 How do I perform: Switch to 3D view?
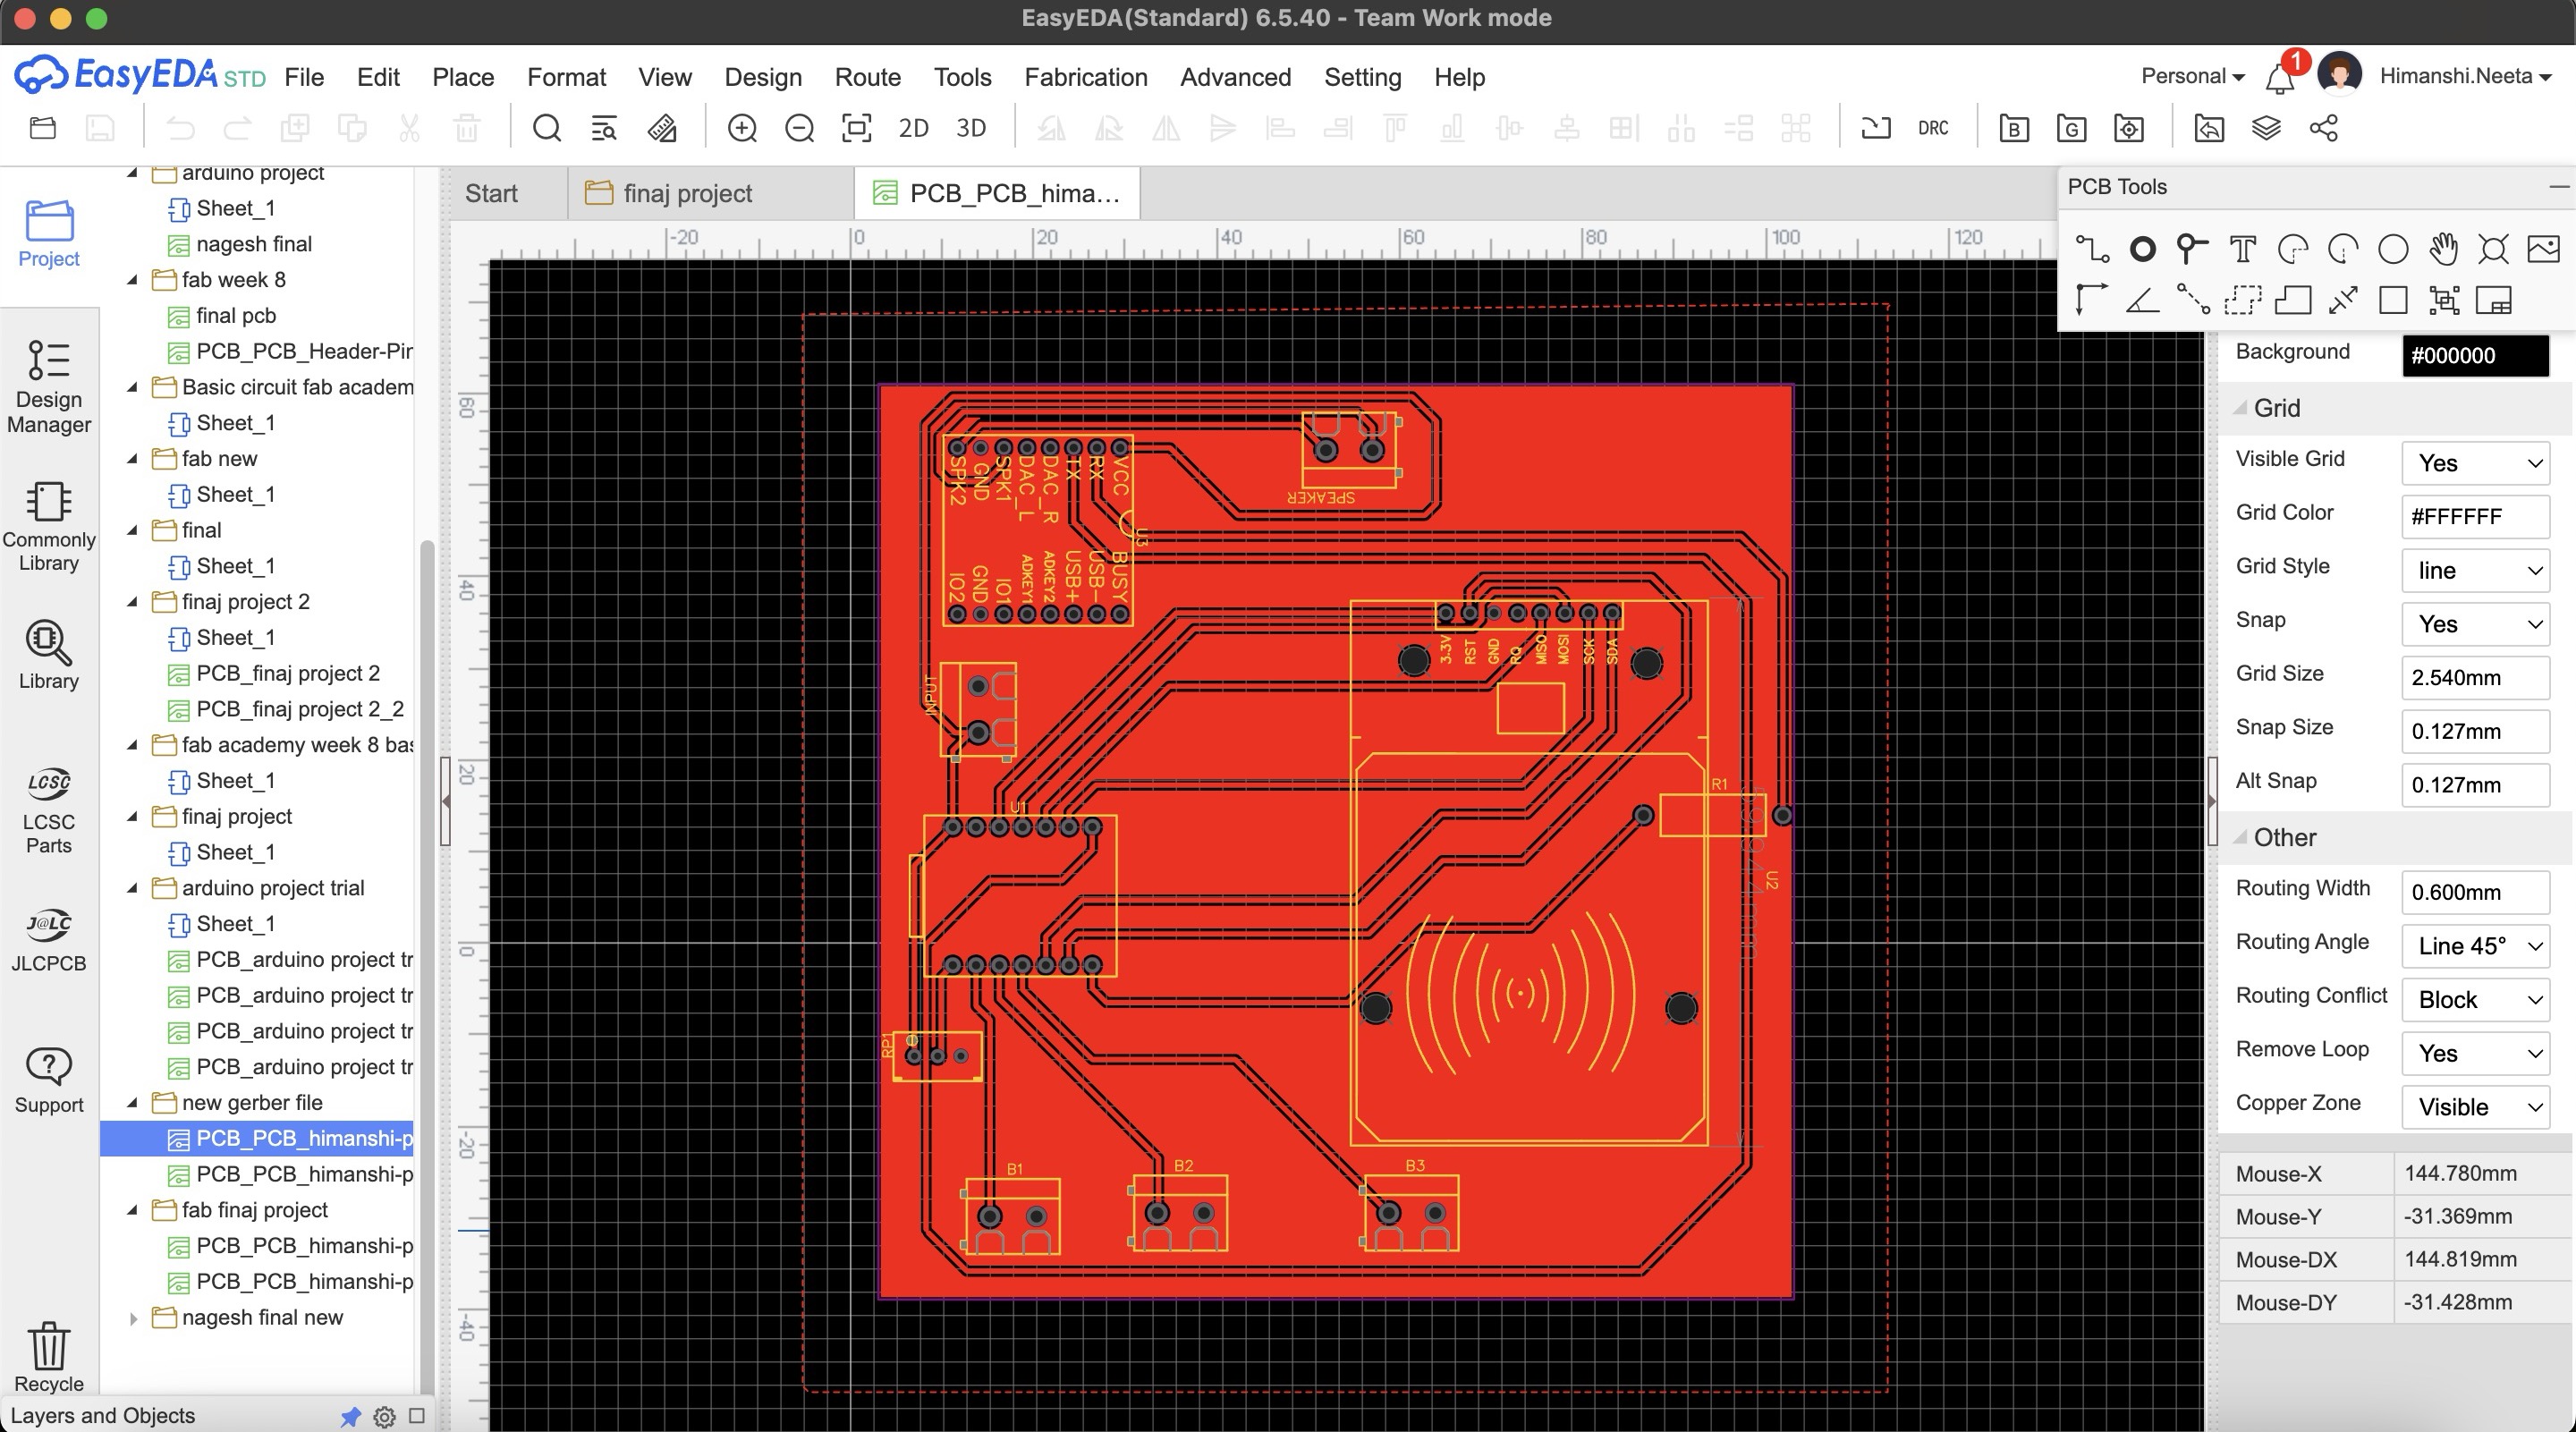coord(970,128)
